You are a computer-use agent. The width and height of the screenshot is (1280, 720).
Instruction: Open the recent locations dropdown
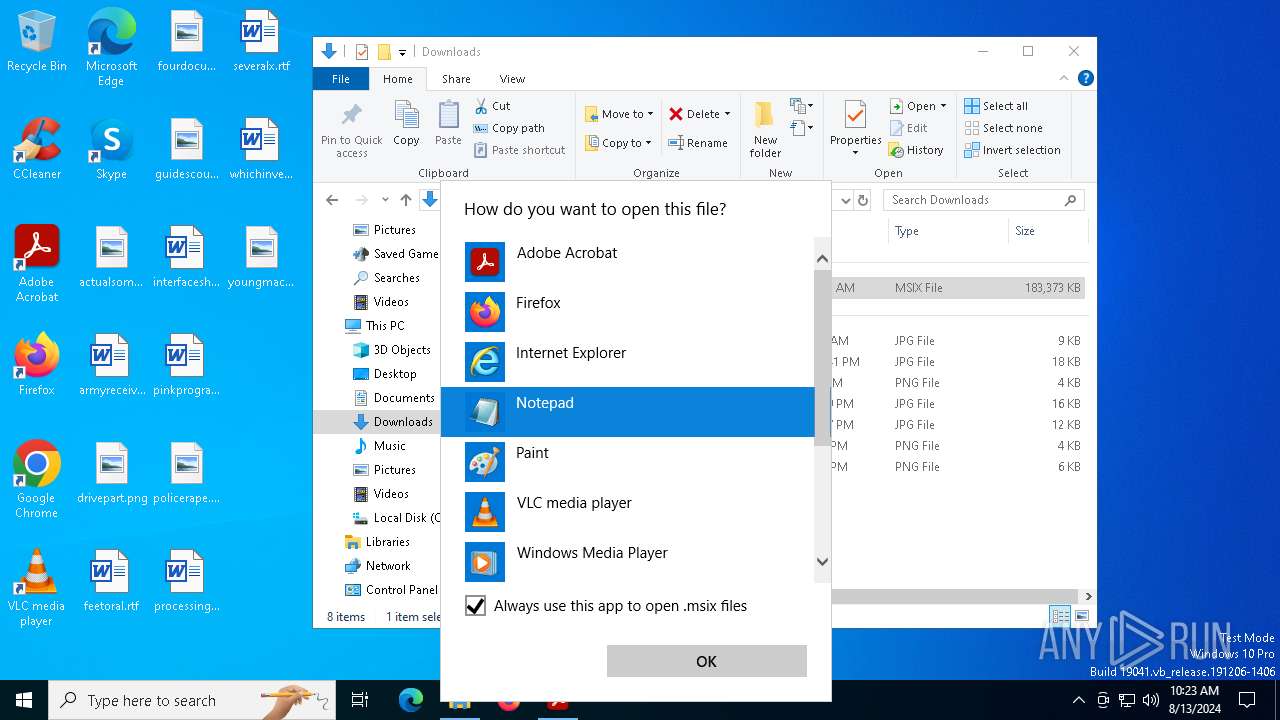pyautogui.click(x=385, y=200)
